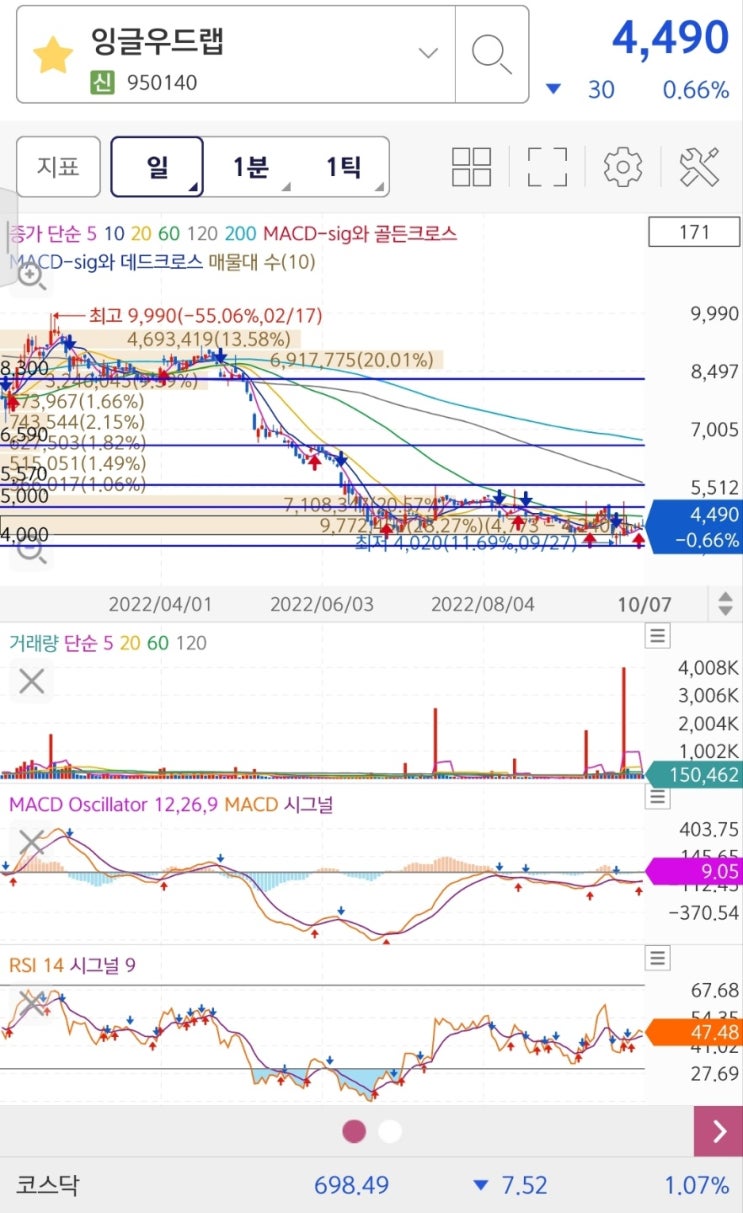
Task: Open the 지표 indicator button
Action: [58, 167]
